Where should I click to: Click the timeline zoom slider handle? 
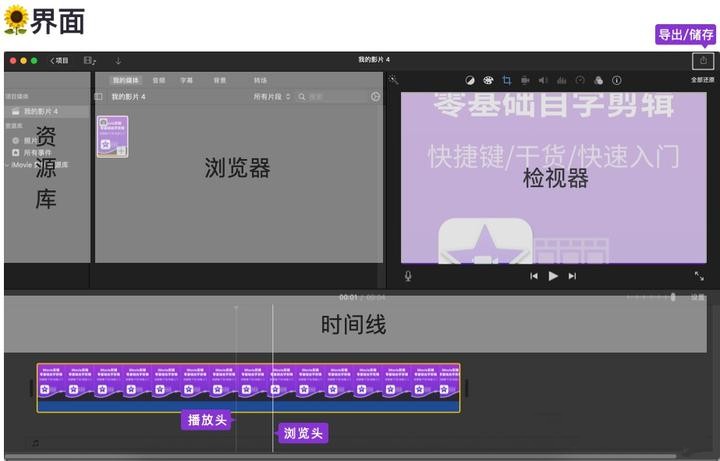pos(673,298)
